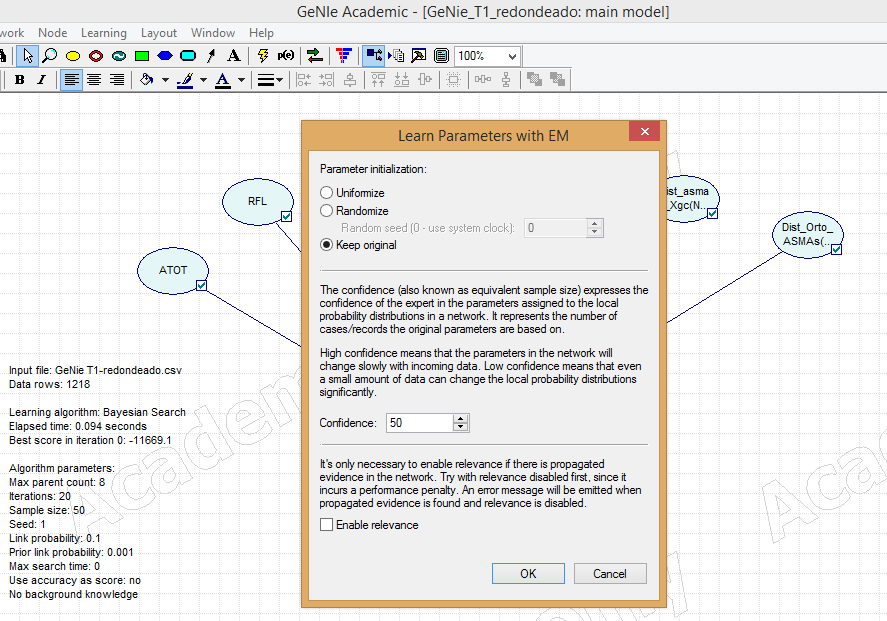887x621 pixels.
Task: Toggle the checkmark on the ATOT node
Action: [x=201, y=286]
